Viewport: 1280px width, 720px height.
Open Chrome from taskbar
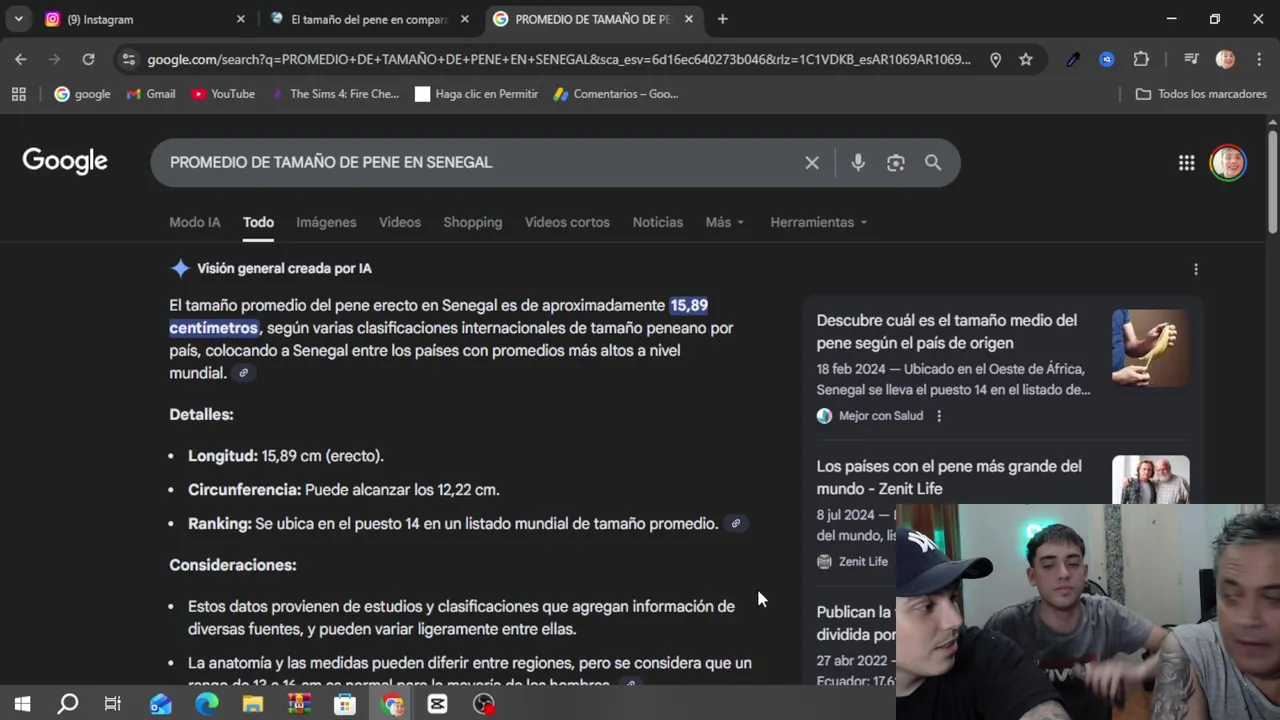pos(392,704)
